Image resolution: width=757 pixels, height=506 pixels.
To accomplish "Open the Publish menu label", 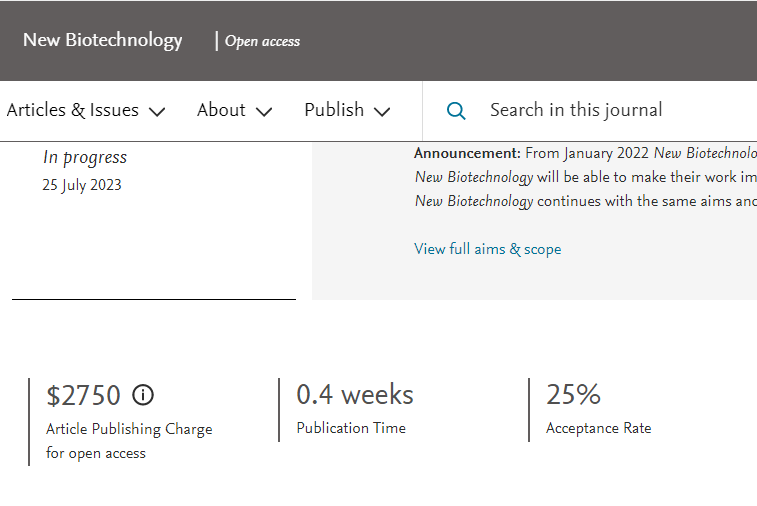I will (334, 110).
